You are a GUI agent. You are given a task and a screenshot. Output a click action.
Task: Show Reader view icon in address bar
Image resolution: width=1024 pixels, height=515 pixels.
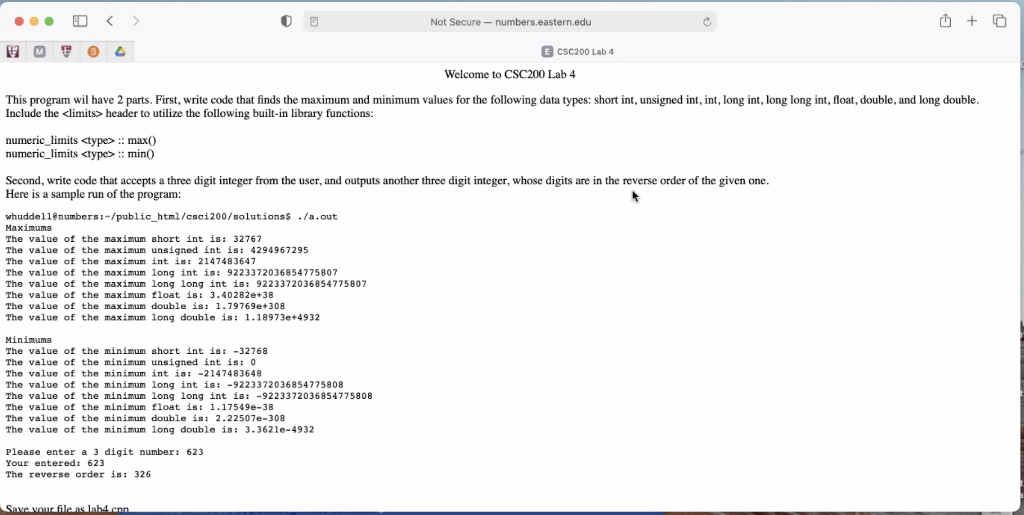pyautogui.click(x=314, y=22)
